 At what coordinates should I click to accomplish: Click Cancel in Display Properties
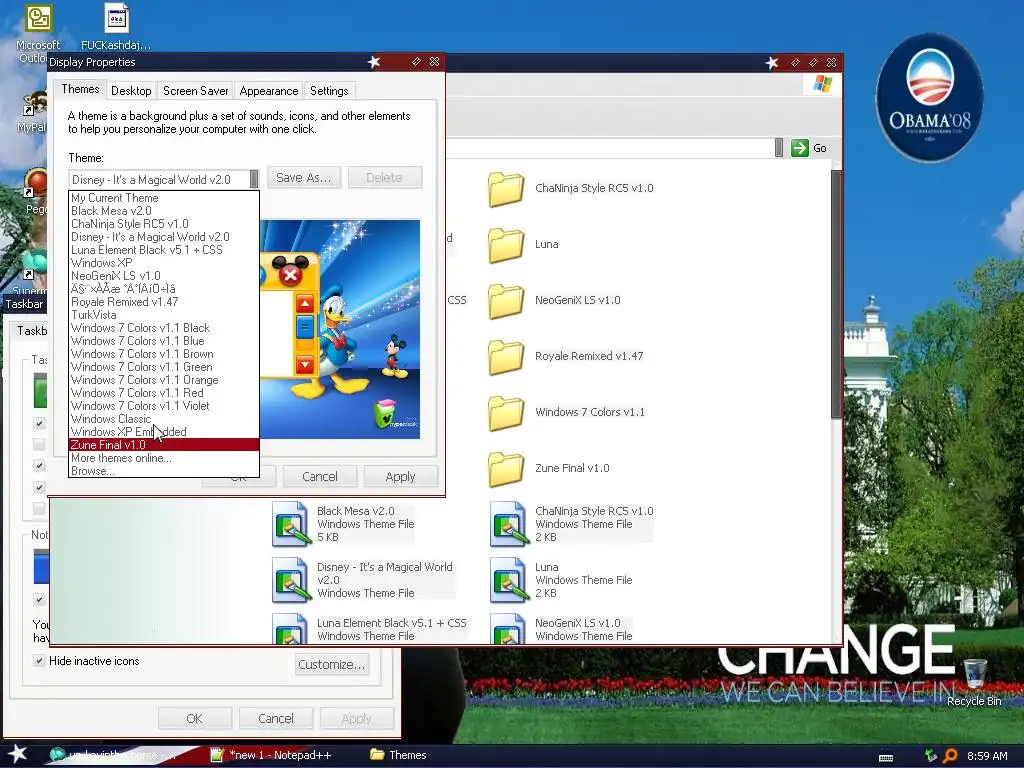pos(320,477)
